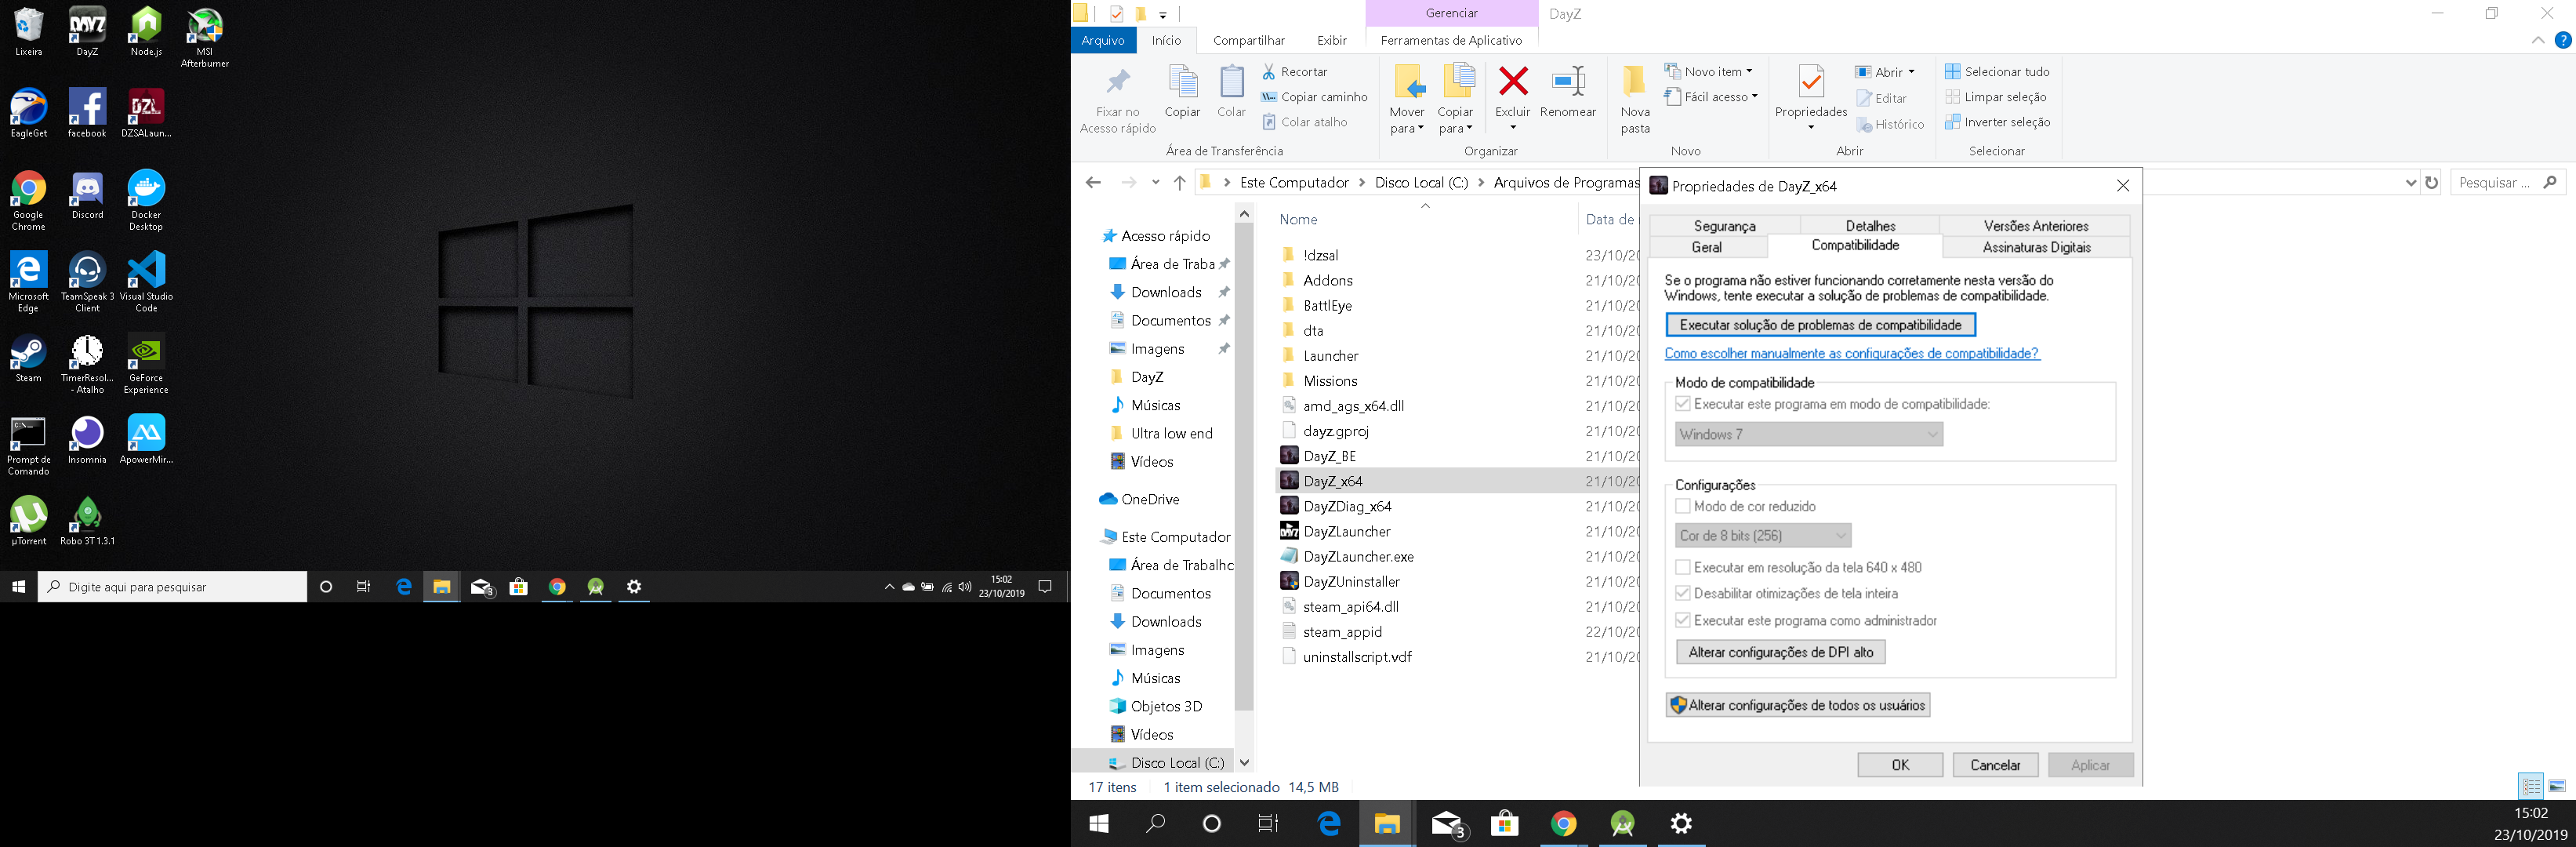Click Windows search box on taskbar
This screenshot has height=847, width=2576.
coord(172,587)
